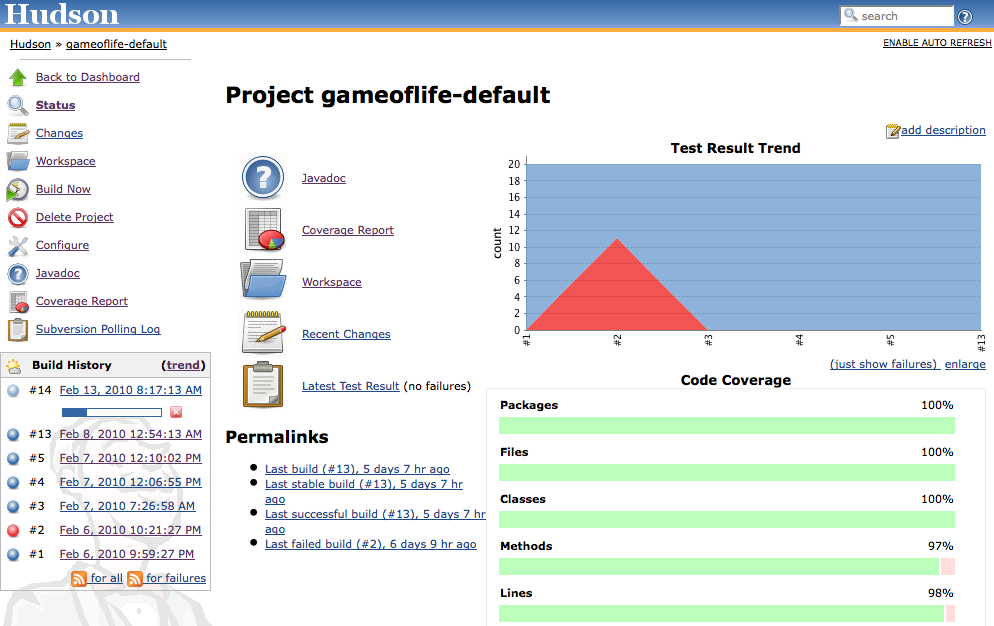The height and width of the screenshot is (626, 994).
Task: Click the Hudson breadcrumb link
Action: tap(30, 44)
